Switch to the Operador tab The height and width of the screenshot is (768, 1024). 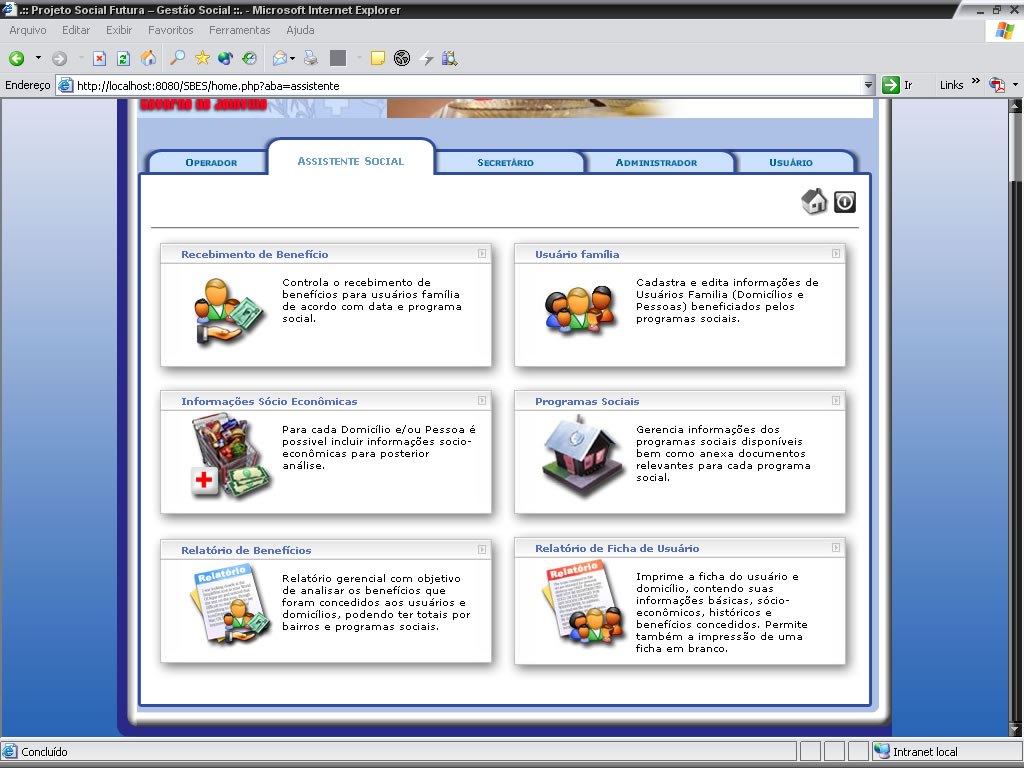(x=211, y=162)
